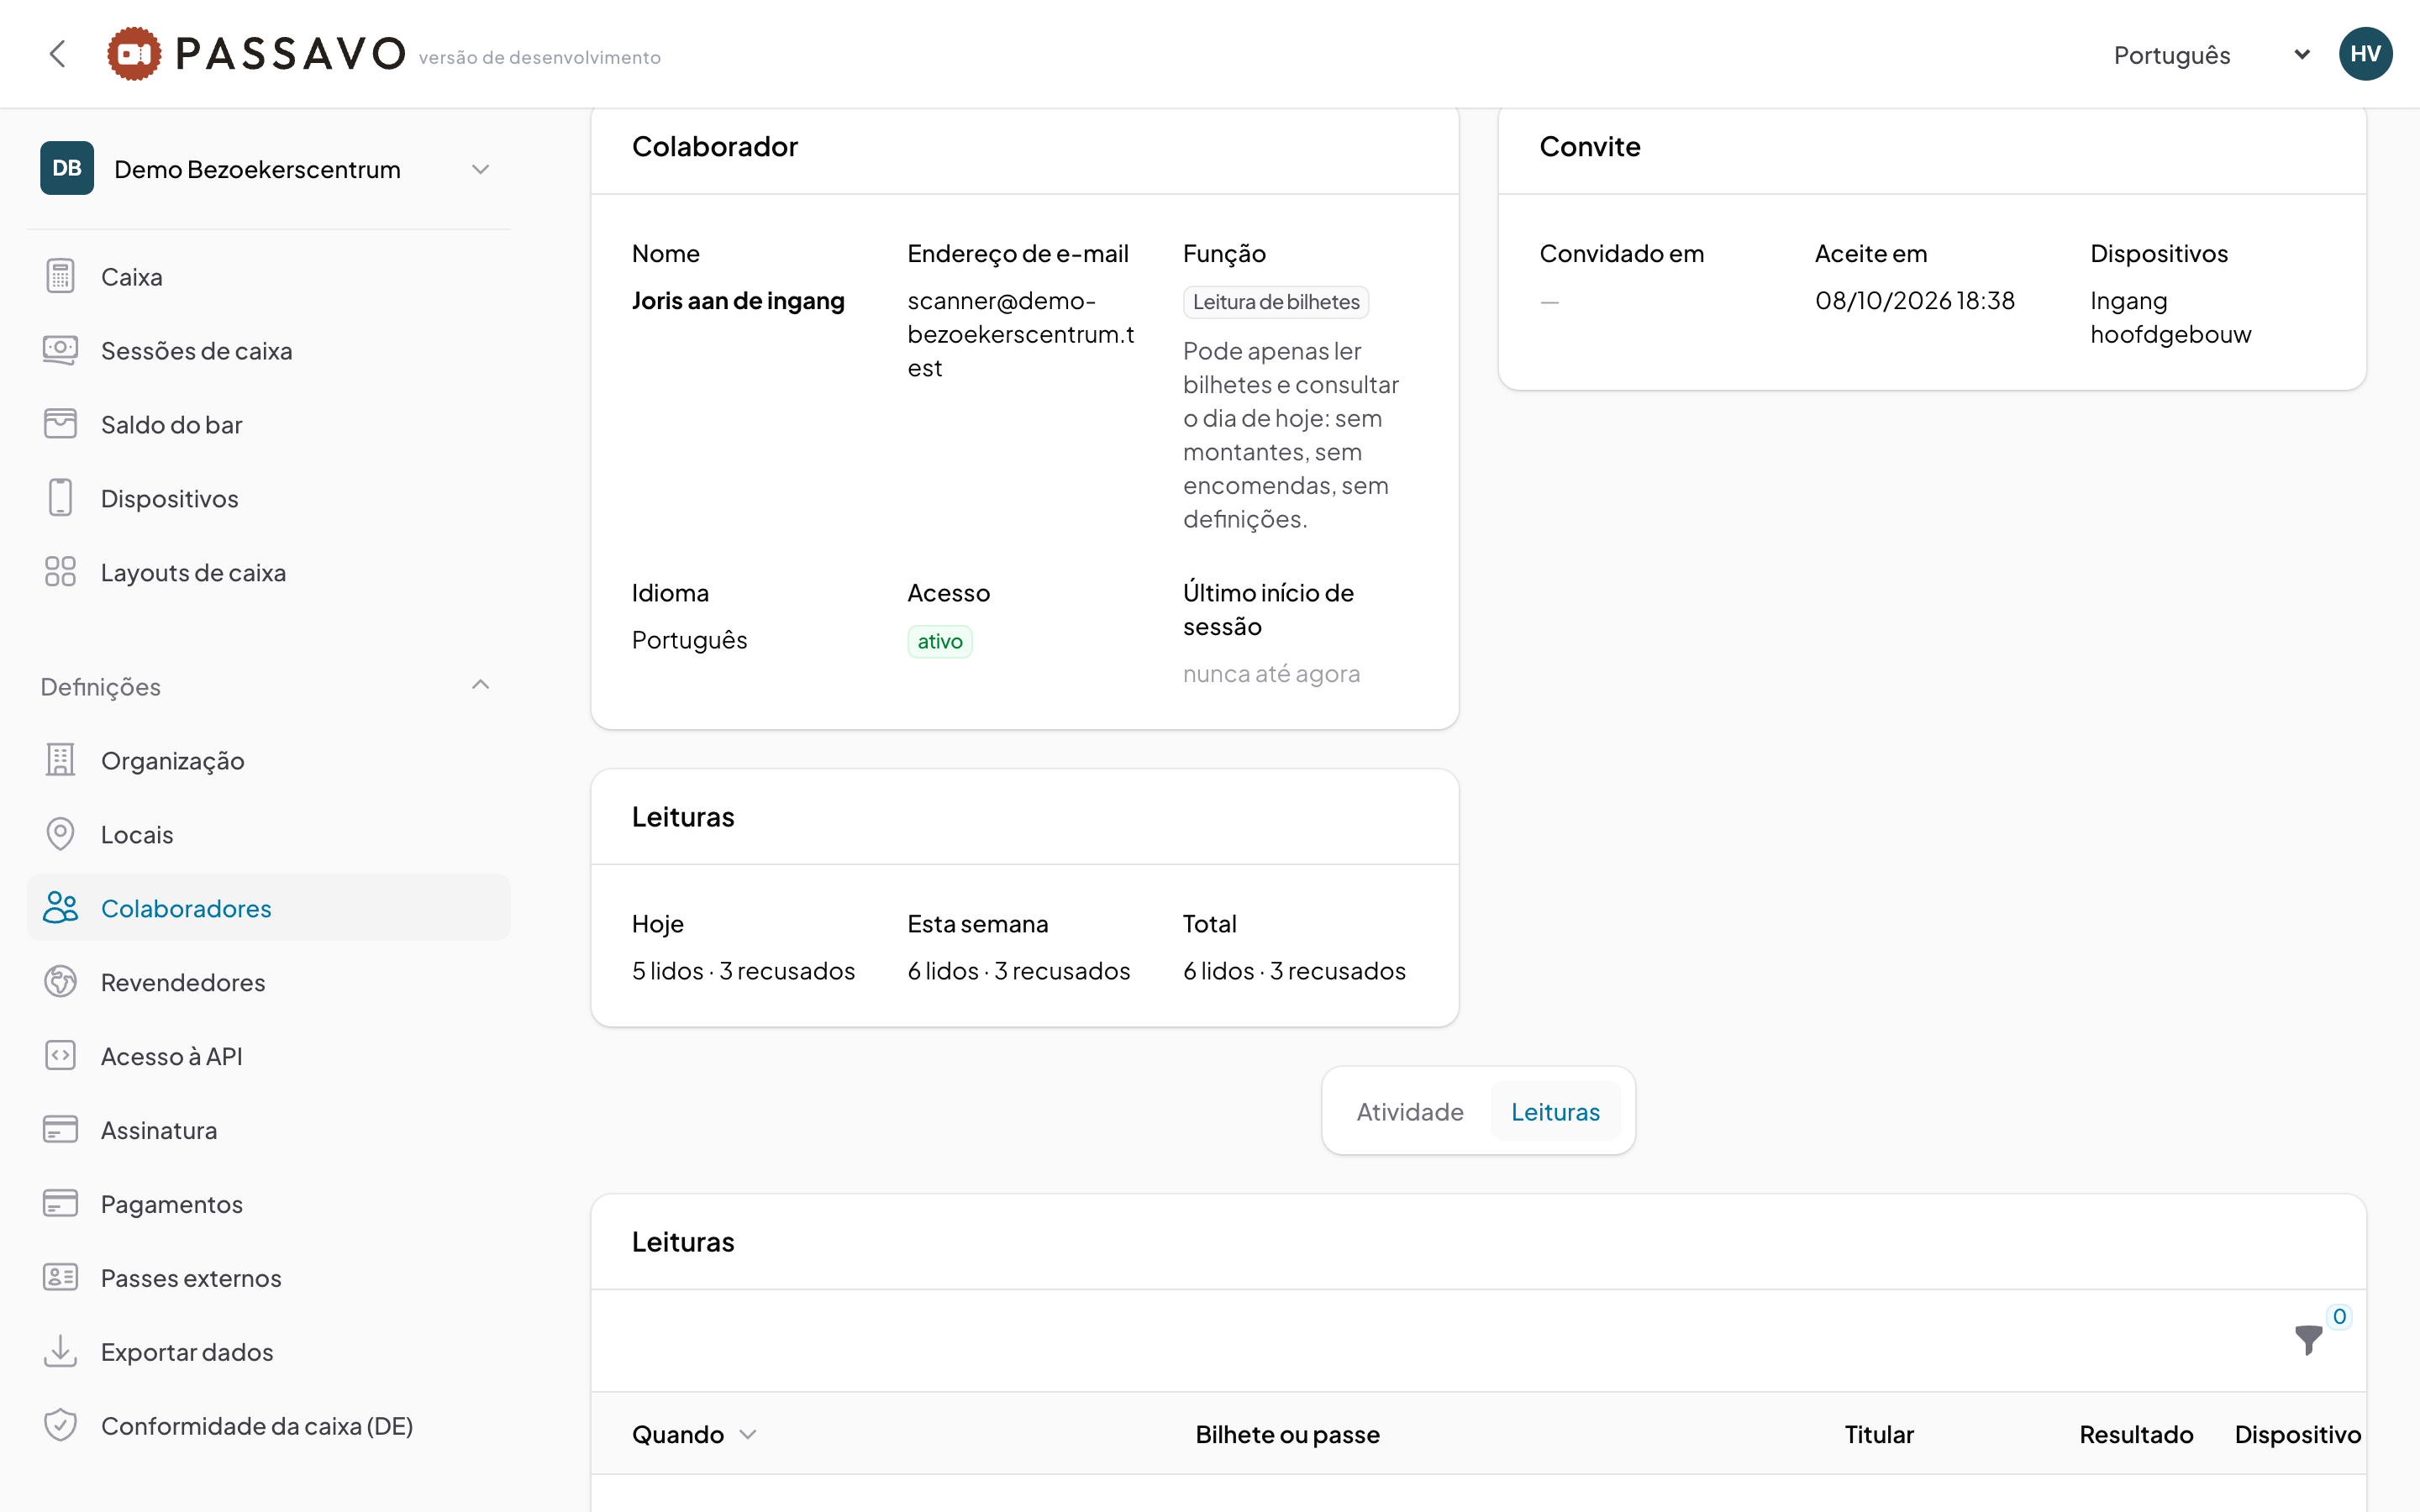Click the Passes externos ID icon
Viewport: 2420px width, 1512px height.
pos(60,1278)
